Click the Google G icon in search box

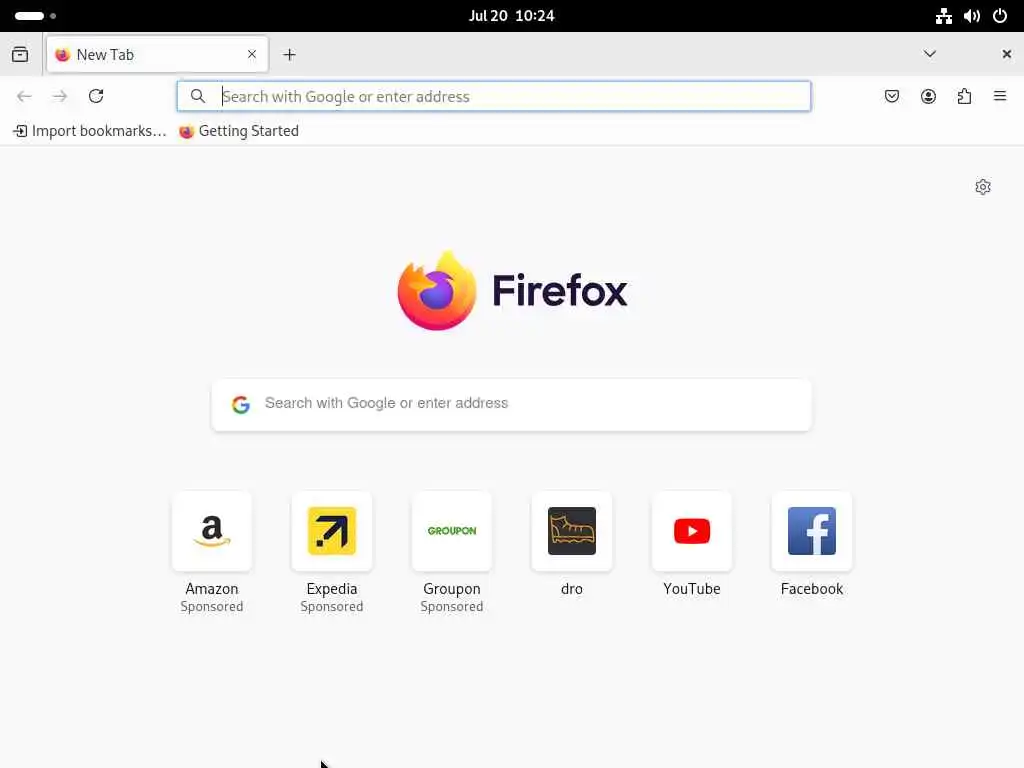241,404
